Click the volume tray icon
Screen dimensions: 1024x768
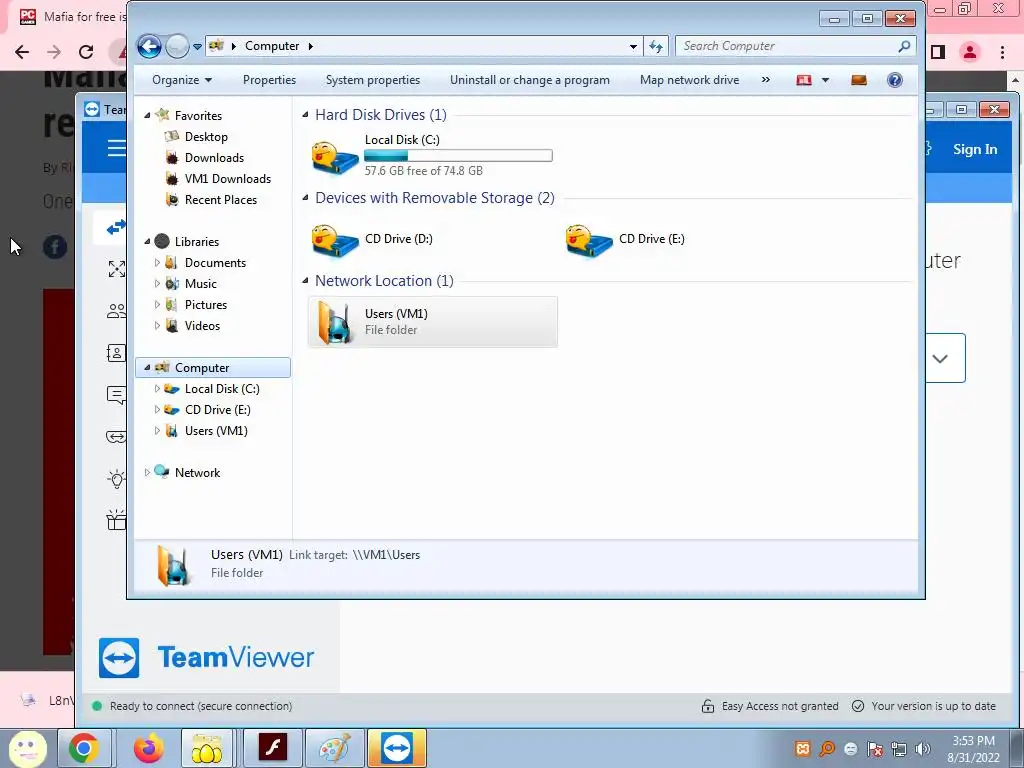pyautogui.click(x=923, y=749)
